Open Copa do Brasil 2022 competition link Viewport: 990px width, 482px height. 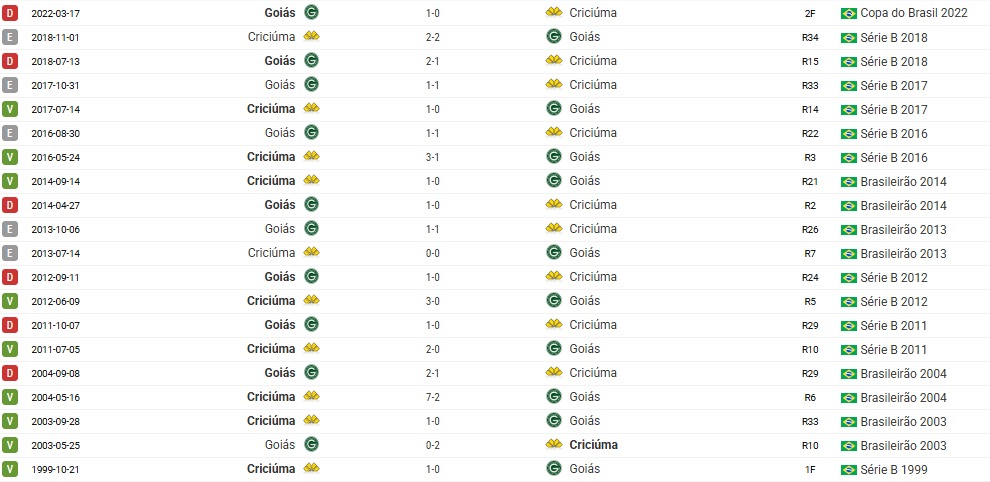914,13
